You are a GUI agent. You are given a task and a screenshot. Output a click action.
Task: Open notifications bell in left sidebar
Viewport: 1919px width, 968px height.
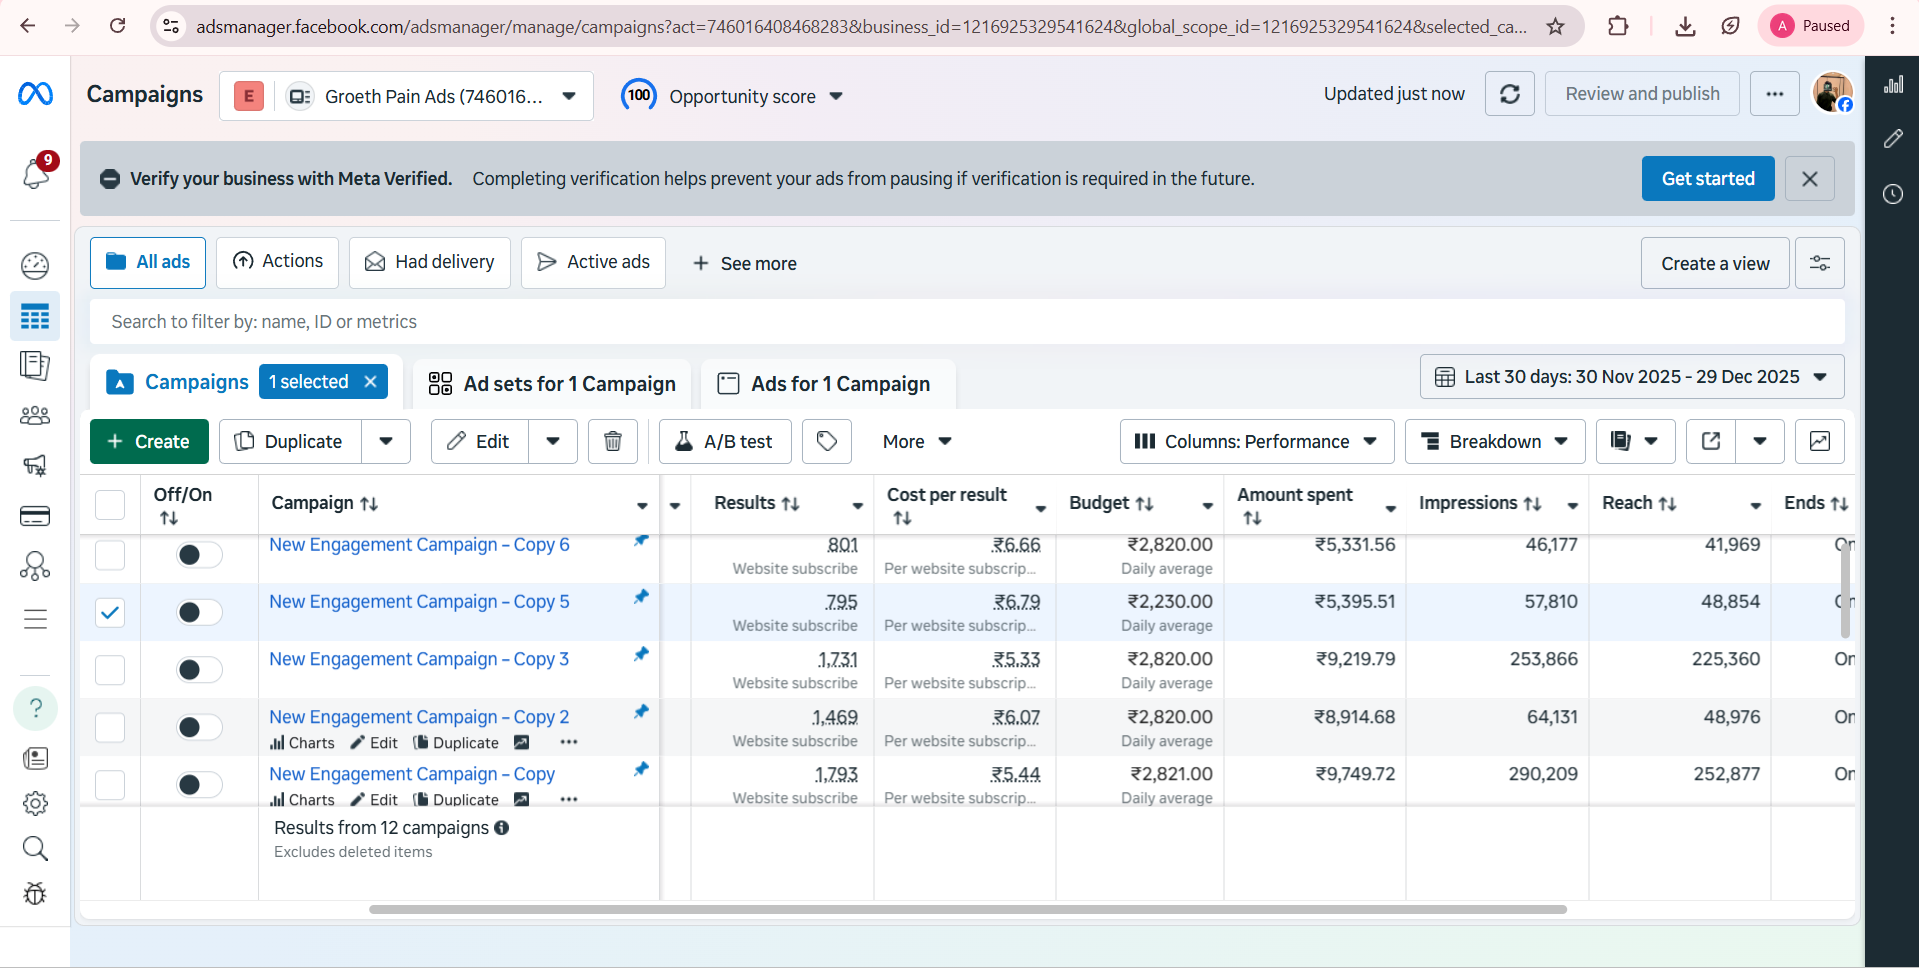point(36,174)
